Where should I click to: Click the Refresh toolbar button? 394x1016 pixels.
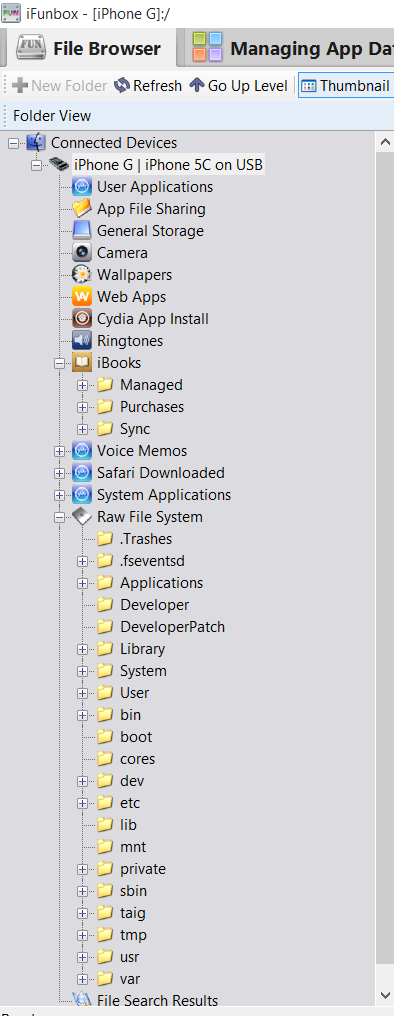click(x=147, y=86)
